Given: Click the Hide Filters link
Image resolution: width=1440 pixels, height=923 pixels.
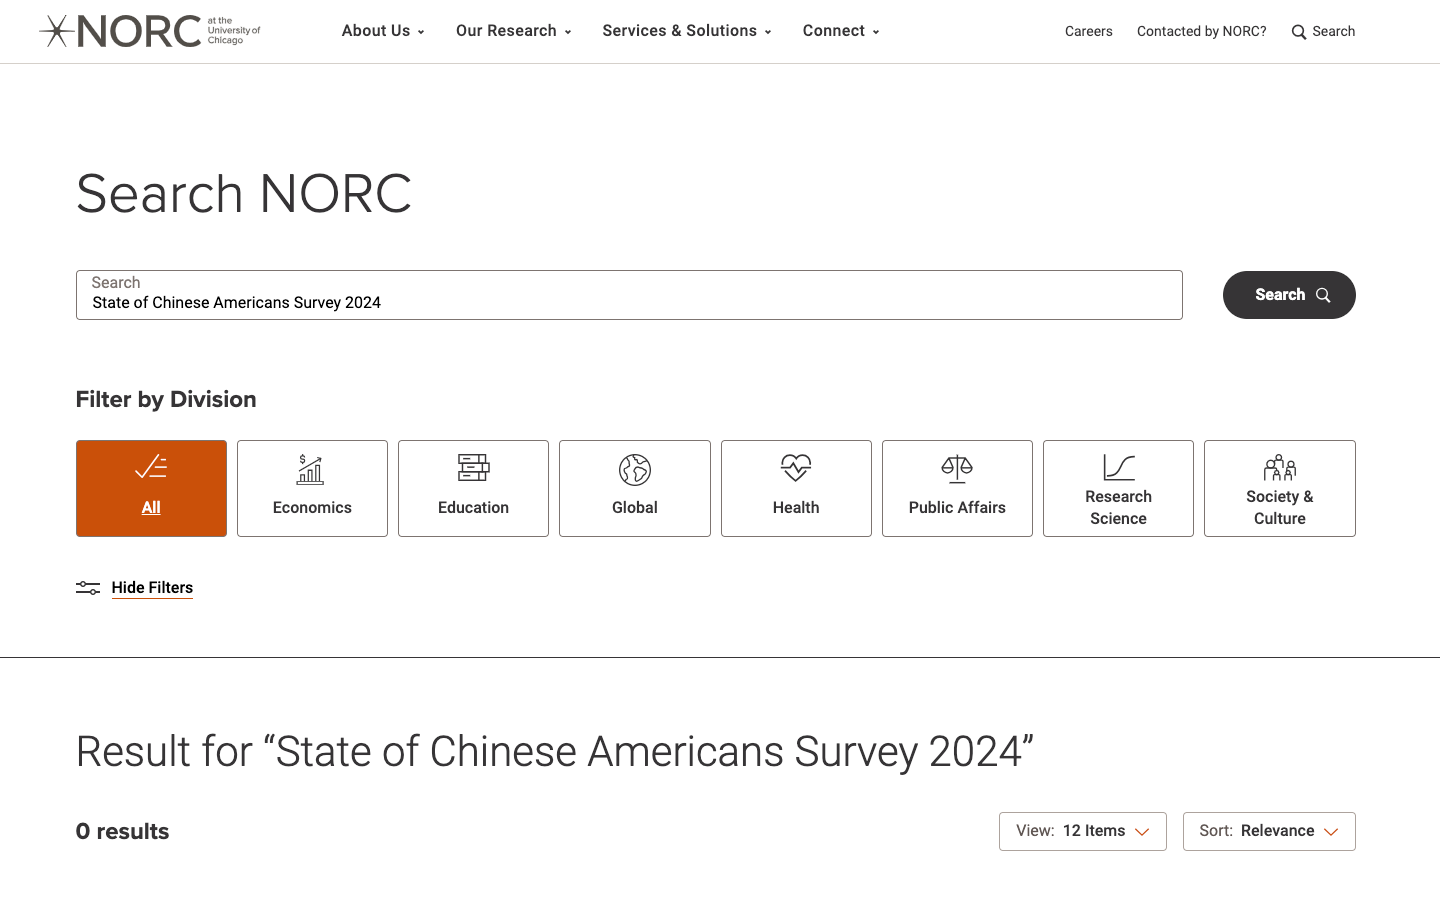Looking at the screenshot, I should click(152, 588).
